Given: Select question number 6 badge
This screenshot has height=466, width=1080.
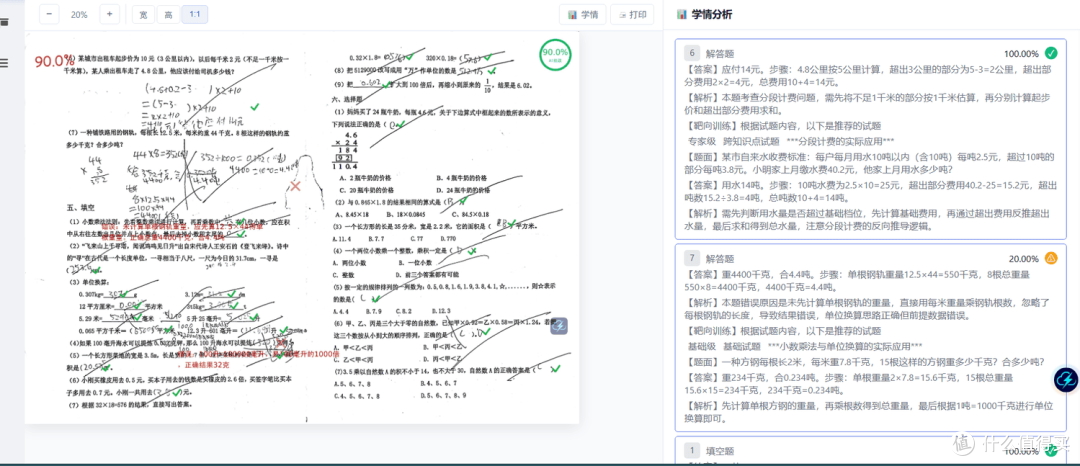Looking at the screenshot, I should click(692, 53).
